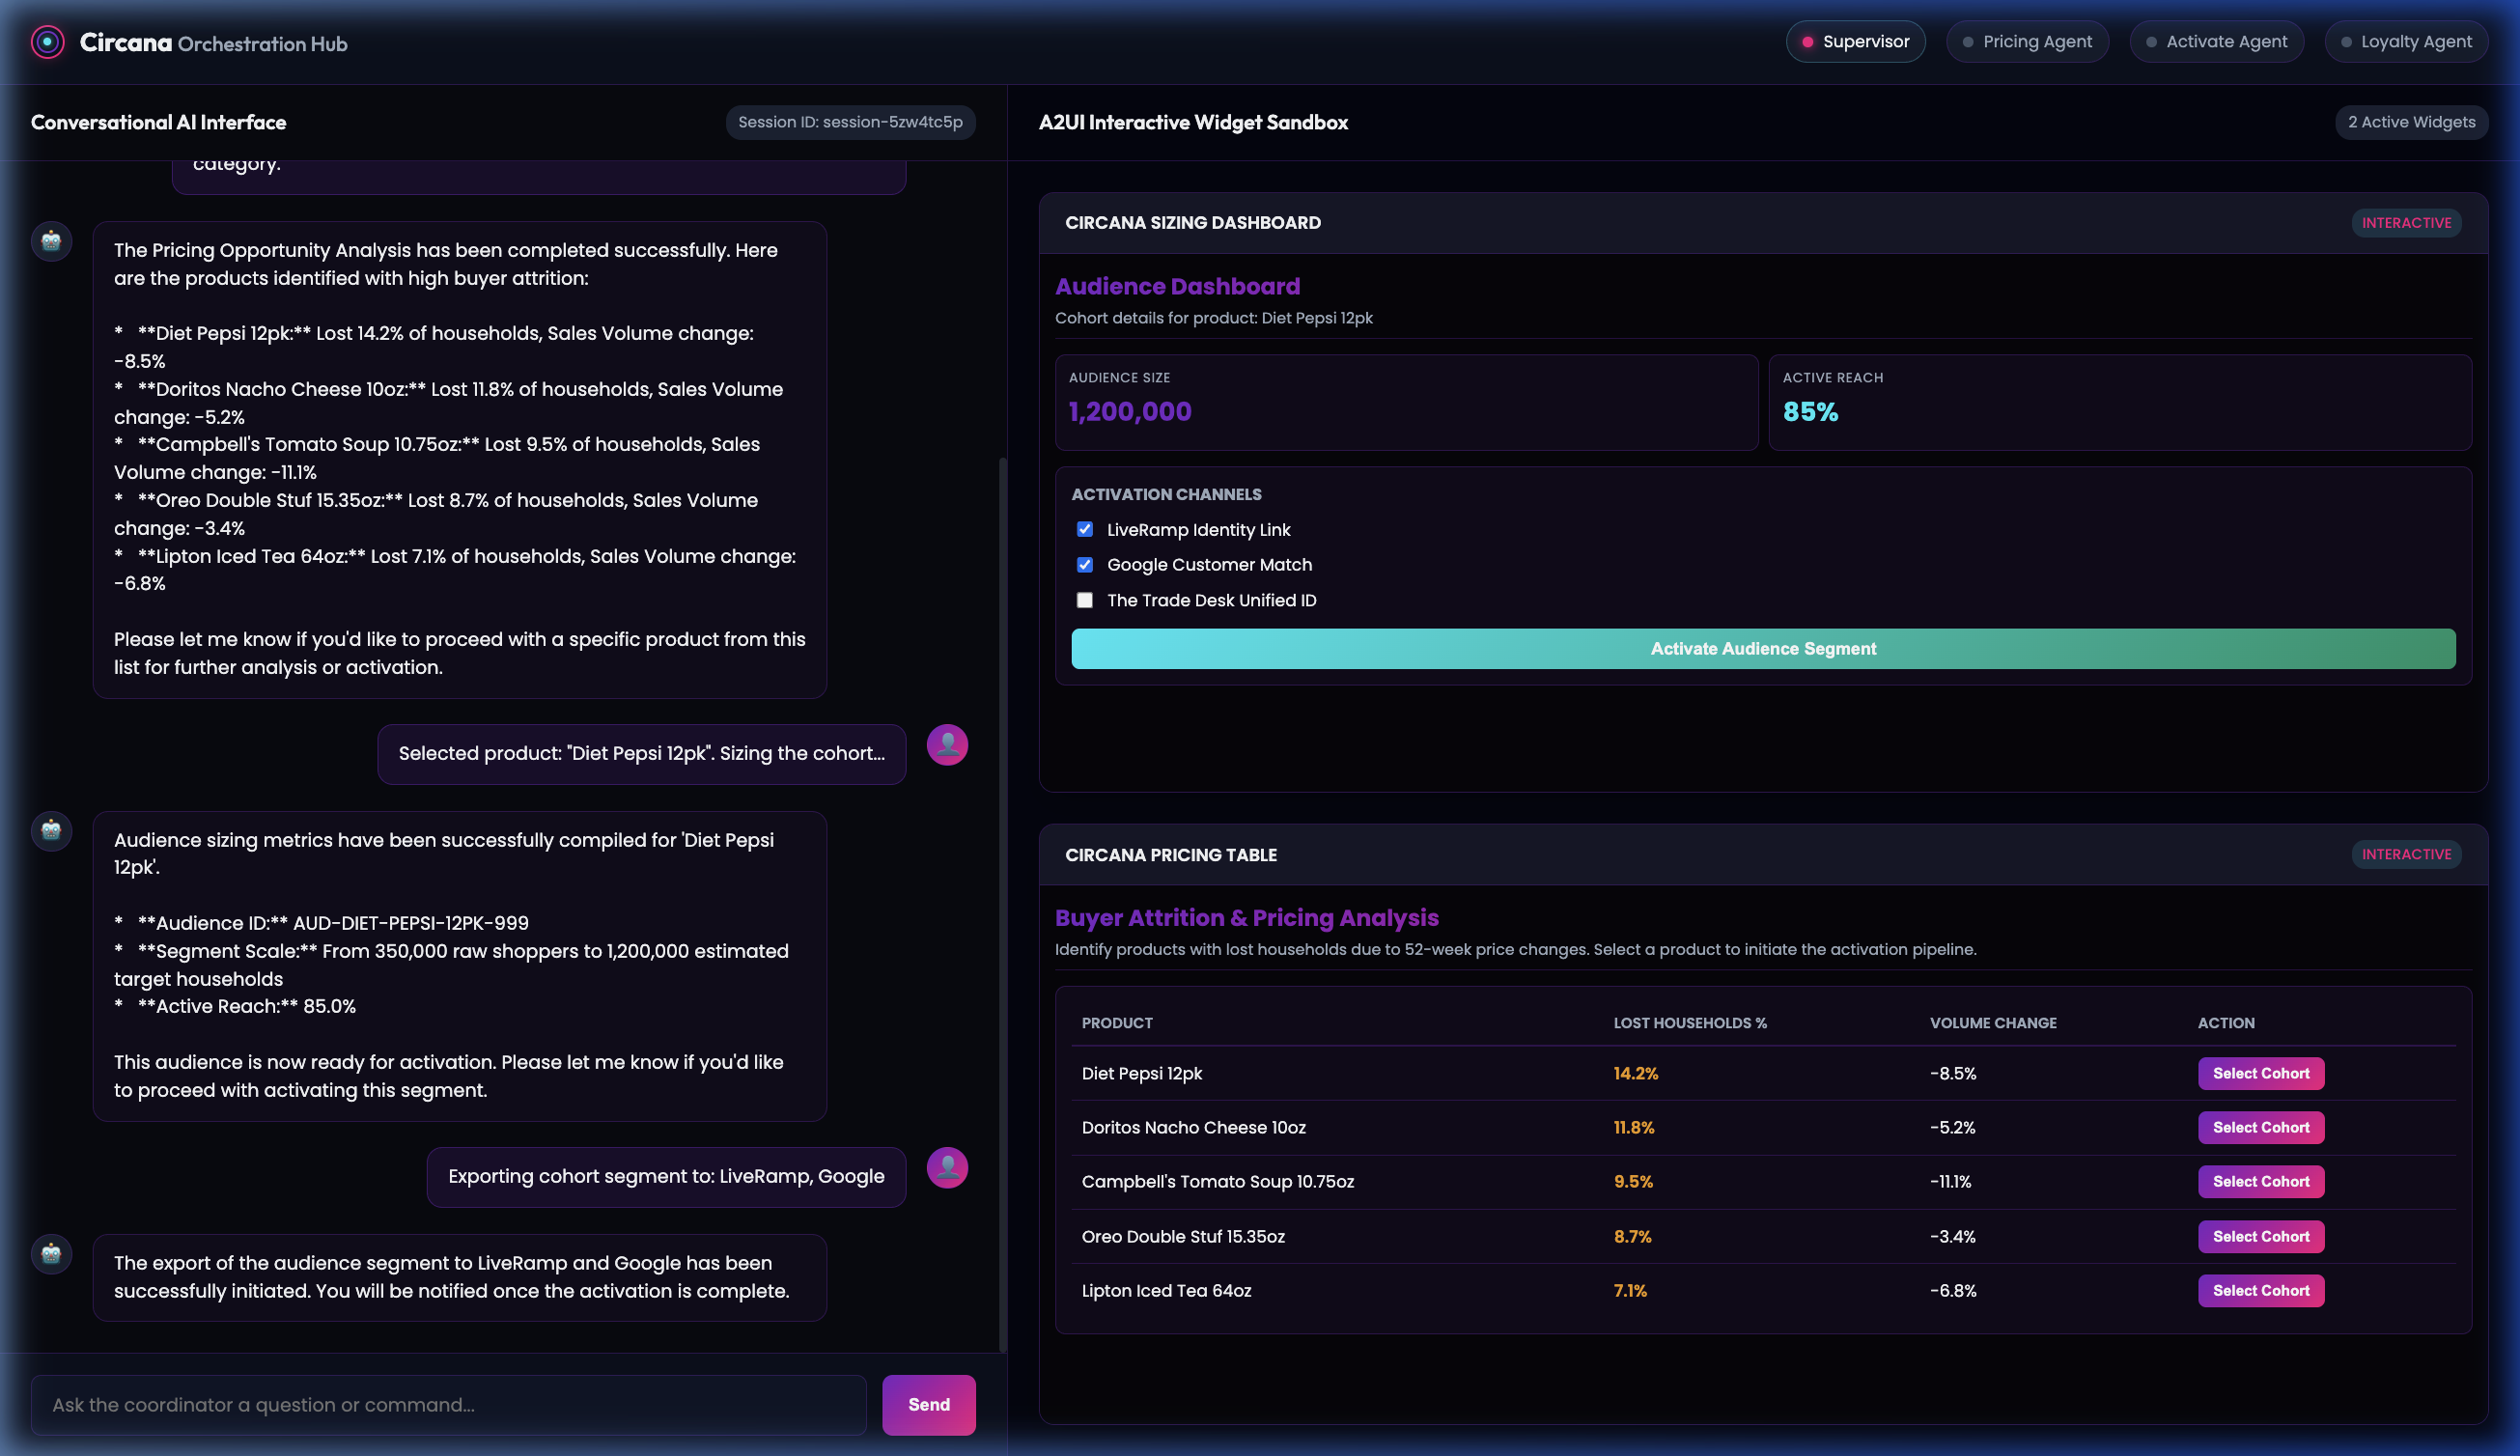The height and width of the screenshot is (1456, 2520).
Task: Open the Activate Agent tab
Action: [x=2217, y=42]
